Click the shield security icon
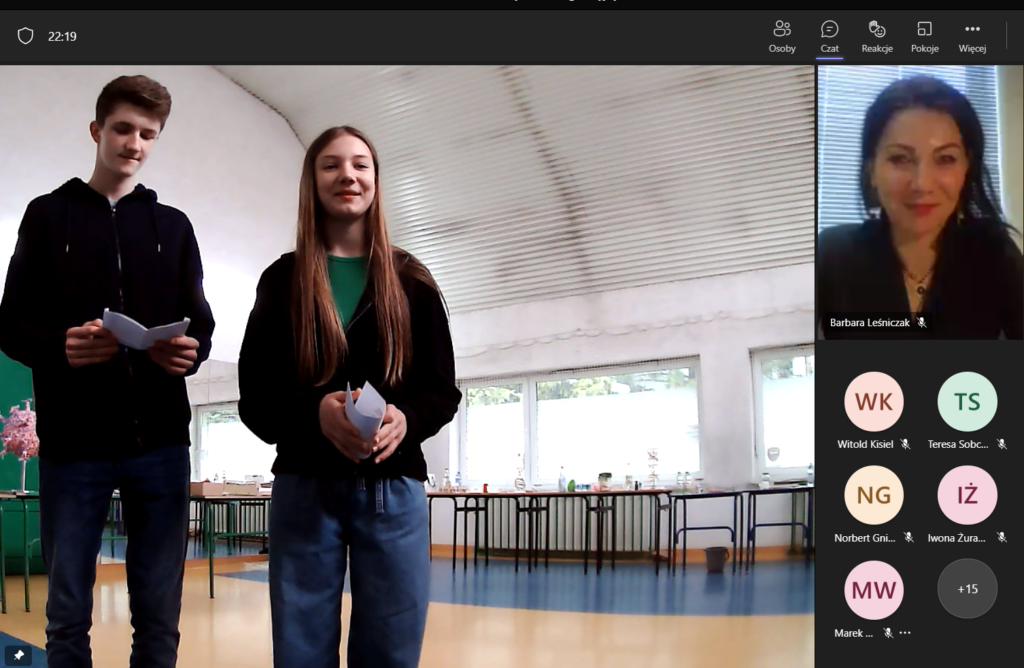Image resolution: width=1024 pixels, height=668 pixels. coord(25,36)
